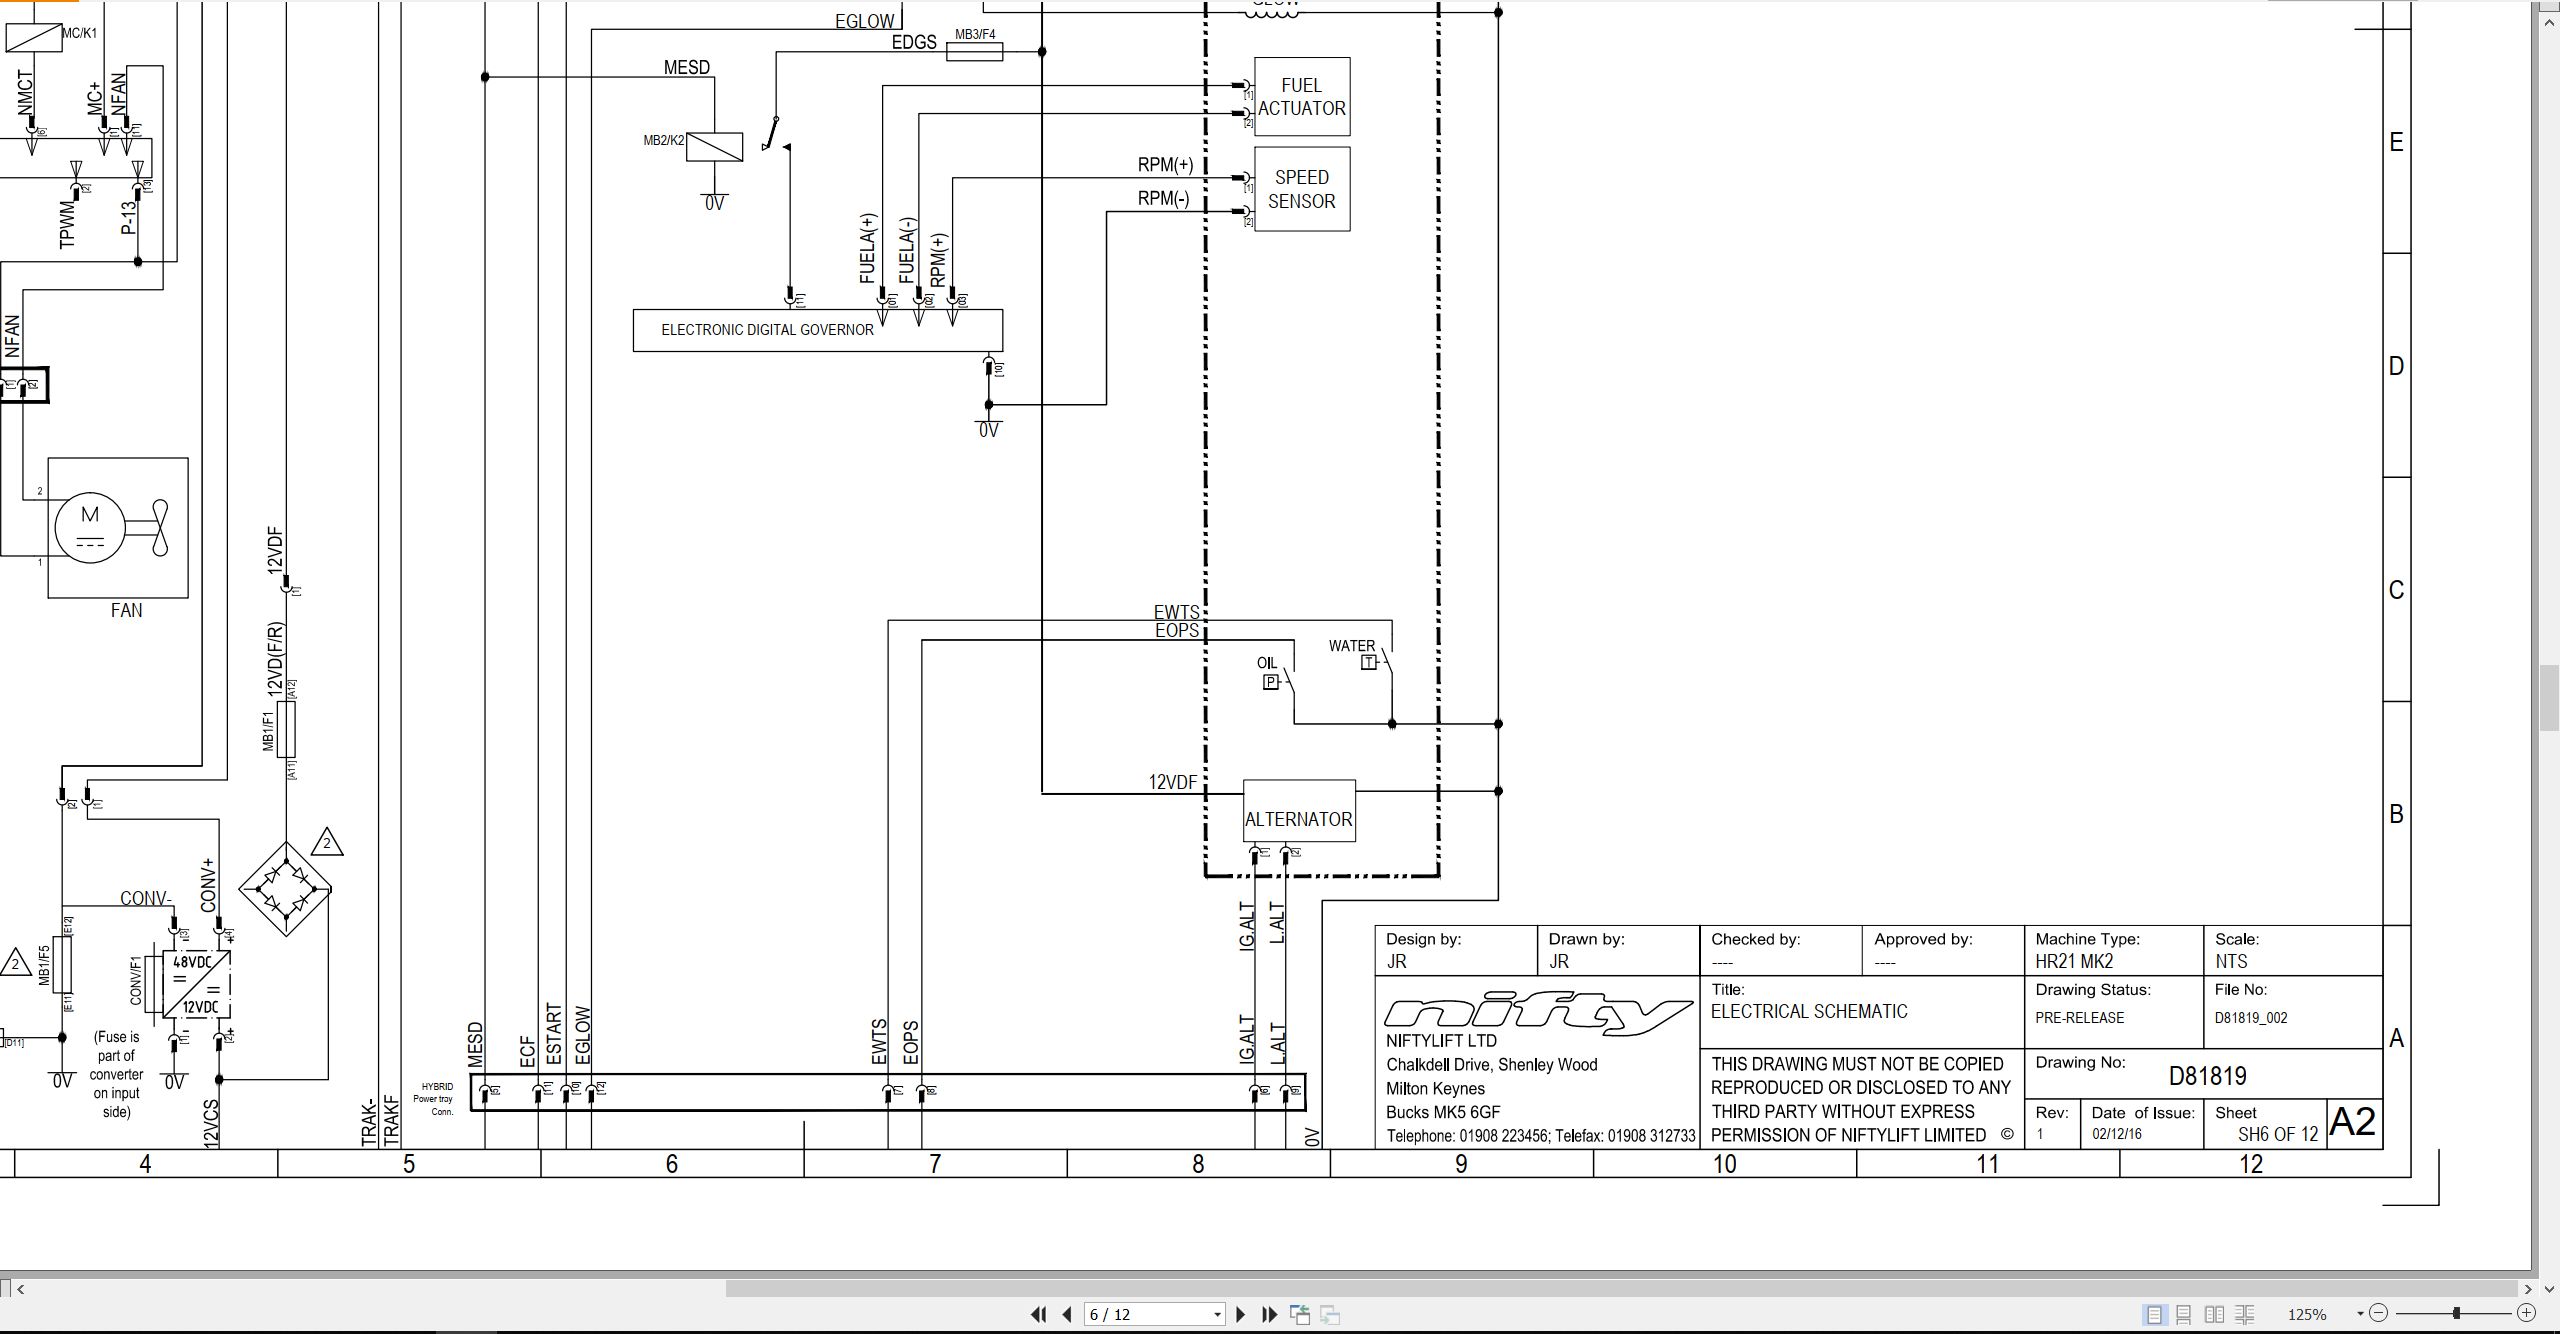The image size is (2560, 1334).
Task: Open the zoom level dropdown arrow
Action: (x=2360, y=1314)
